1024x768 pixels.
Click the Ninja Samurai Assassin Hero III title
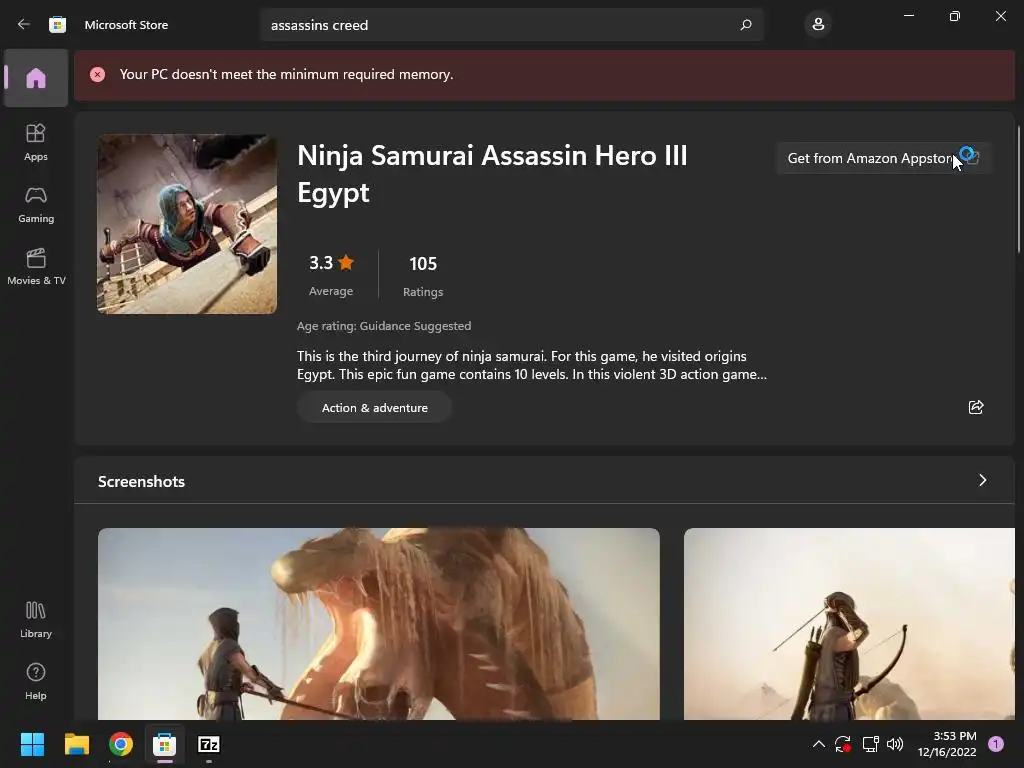492,174
